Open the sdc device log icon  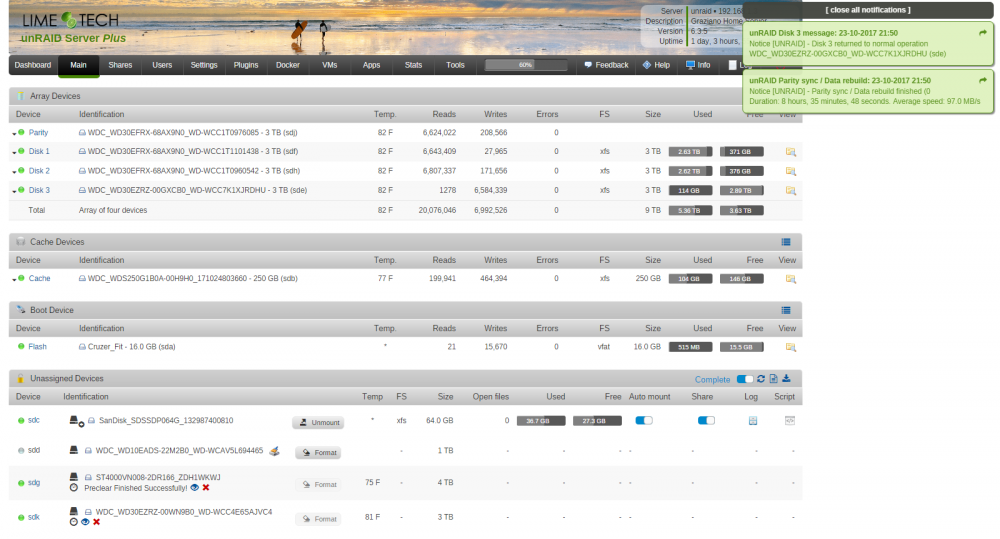[x=753, y=421]
